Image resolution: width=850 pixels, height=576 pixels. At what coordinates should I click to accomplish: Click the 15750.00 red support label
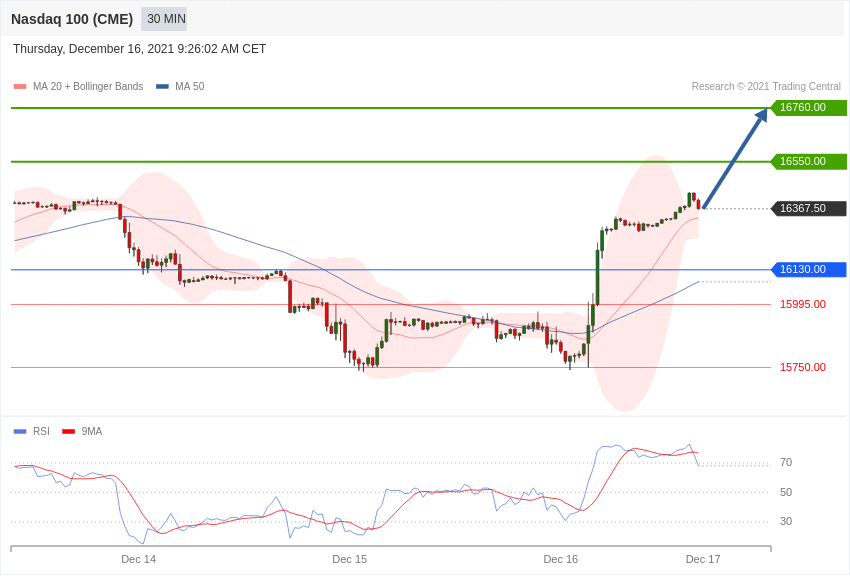point(803,367)
